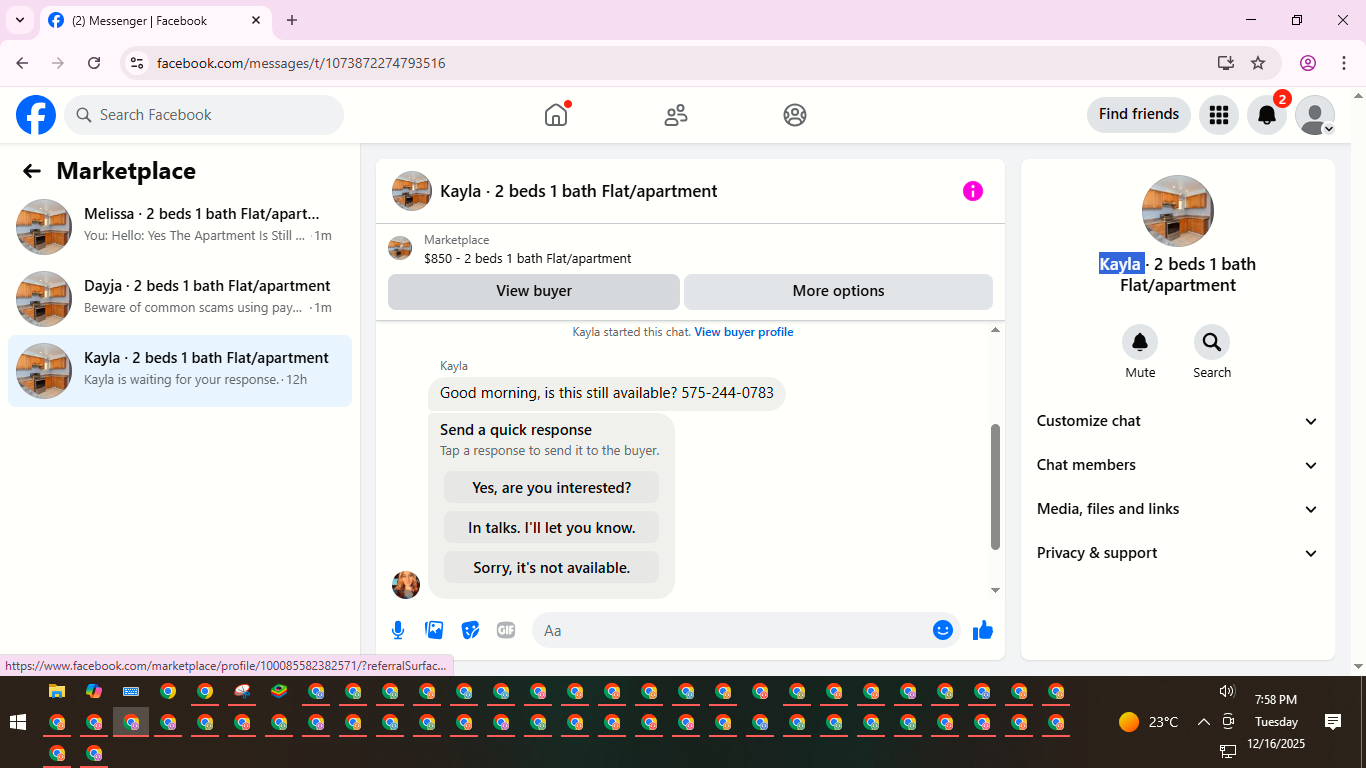Open the Facebook menu grid icon
The width and height of the screenshot is (1366, 768).
click(1219, 115)
